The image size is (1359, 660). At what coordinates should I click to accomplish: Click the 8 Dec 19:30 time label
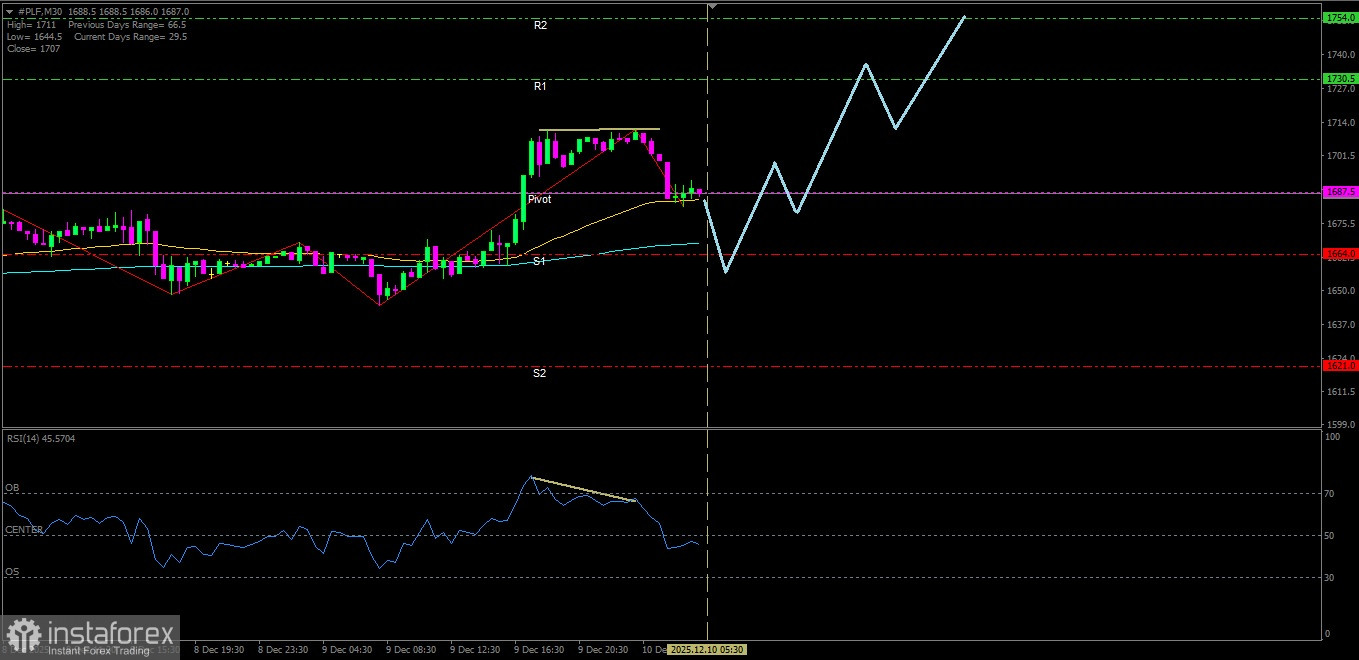[219, 650]
